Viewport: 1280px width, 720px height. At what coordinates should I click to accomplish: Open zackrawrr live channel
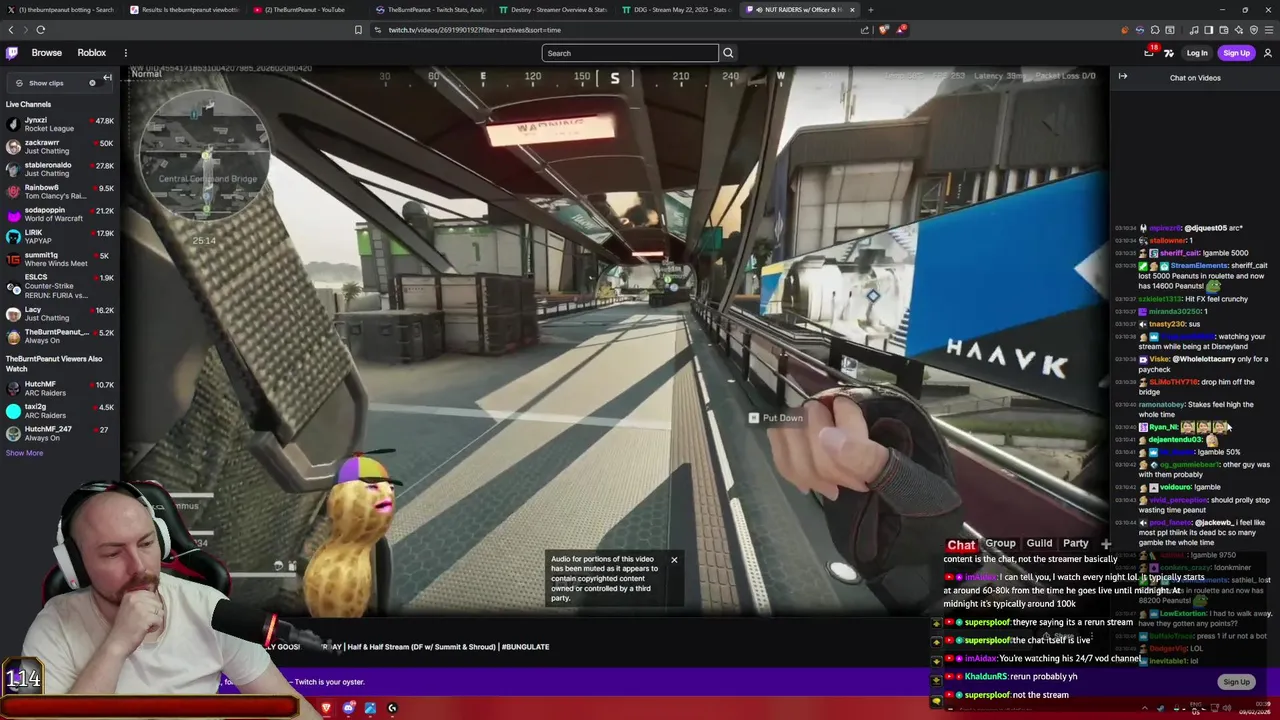(x=60, y=147)
